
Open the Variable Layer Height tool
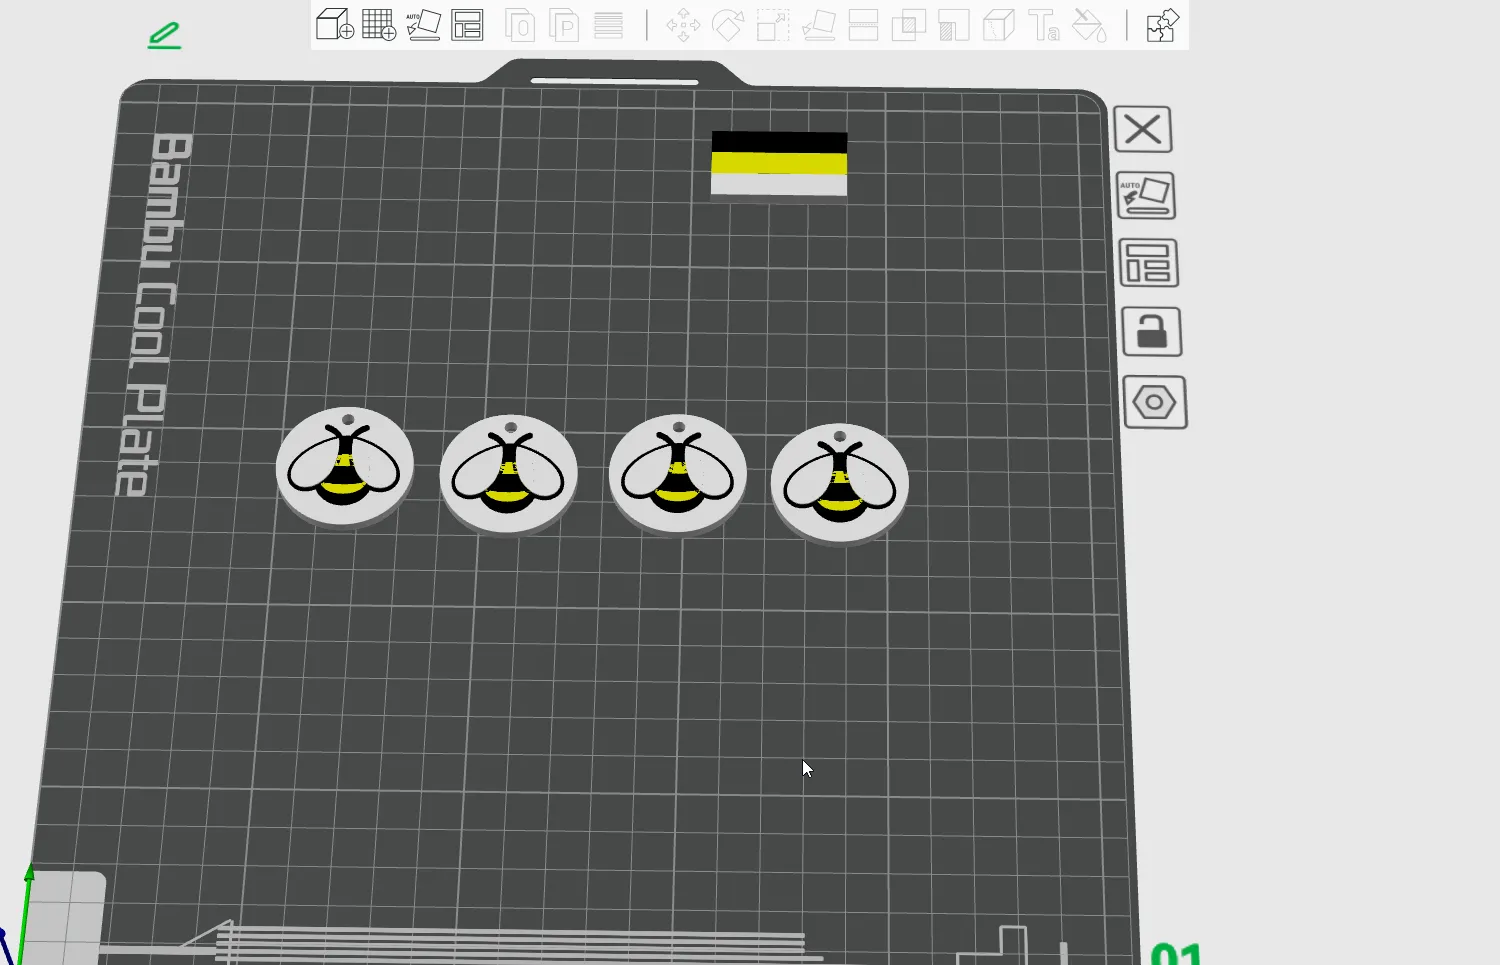608,24
